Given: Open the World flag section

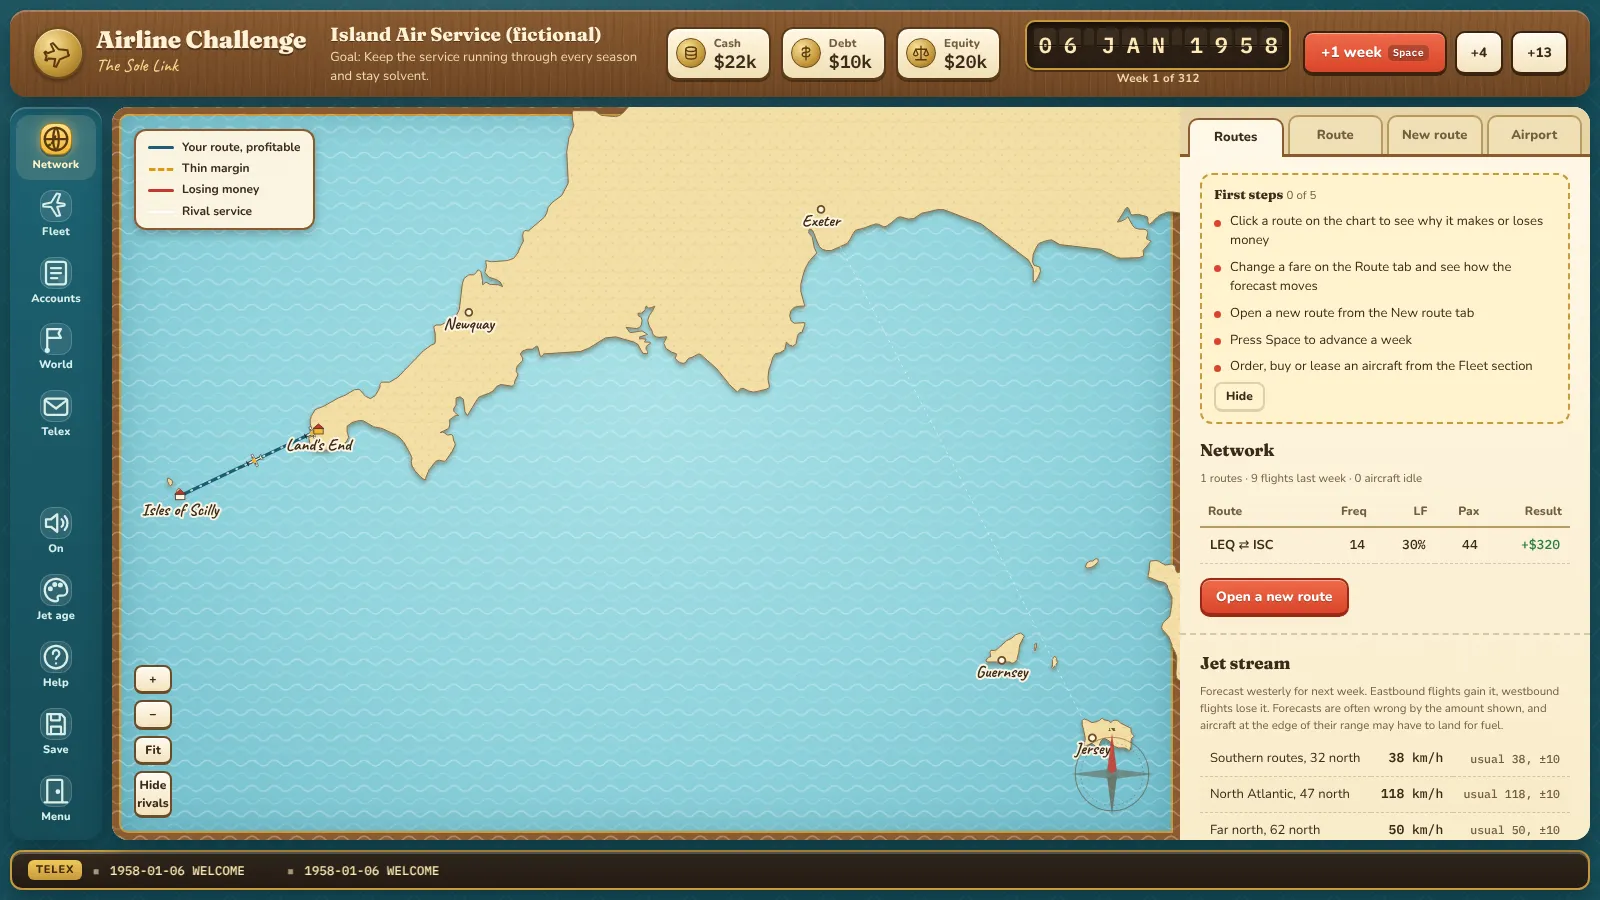Looking at the screenshot, I should pyautogui.click(x=56, y=347).
